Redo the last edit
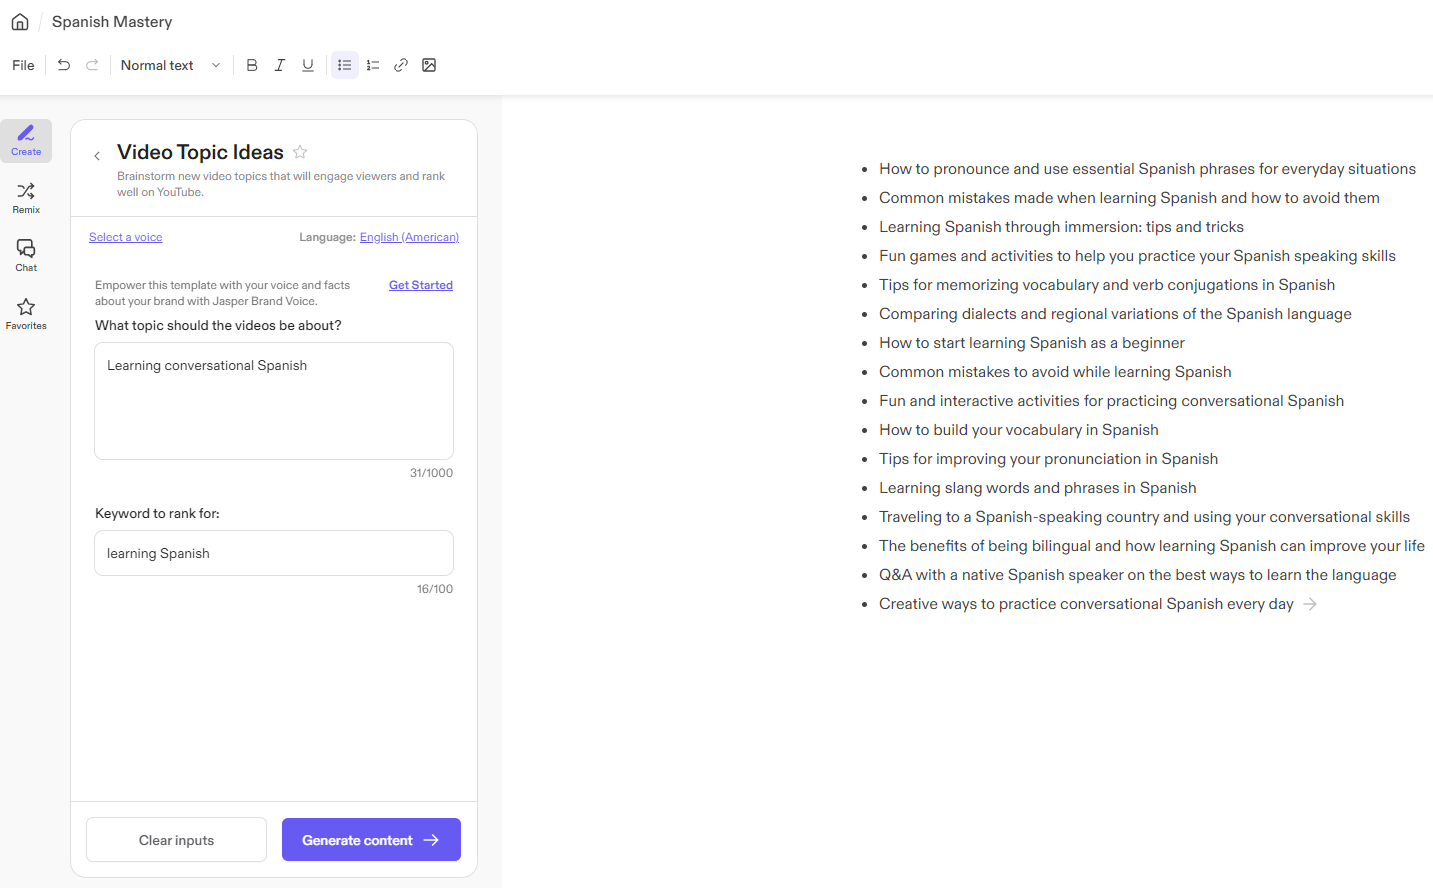1433x888 pixels. (x=91, y=65)
